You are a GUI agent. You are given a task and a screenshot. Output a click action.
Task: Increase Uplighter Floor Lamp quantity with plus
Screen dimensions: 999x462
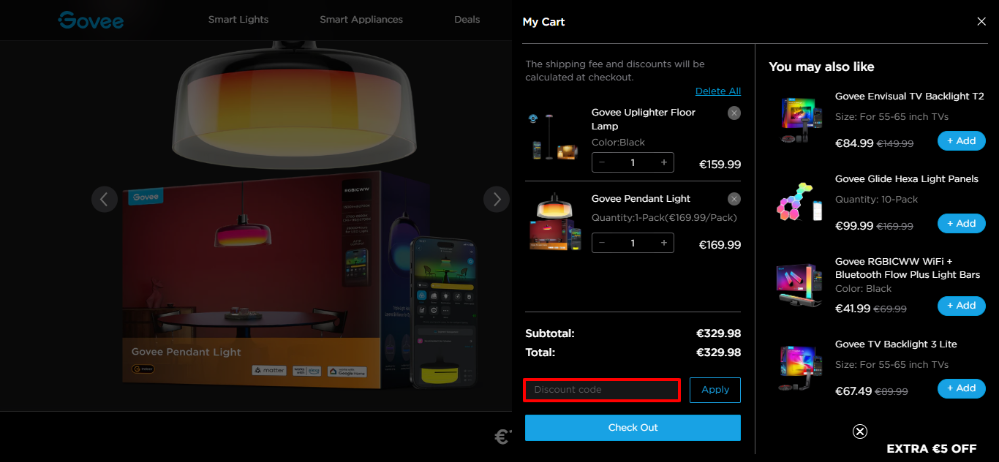[x=663, y=162]
